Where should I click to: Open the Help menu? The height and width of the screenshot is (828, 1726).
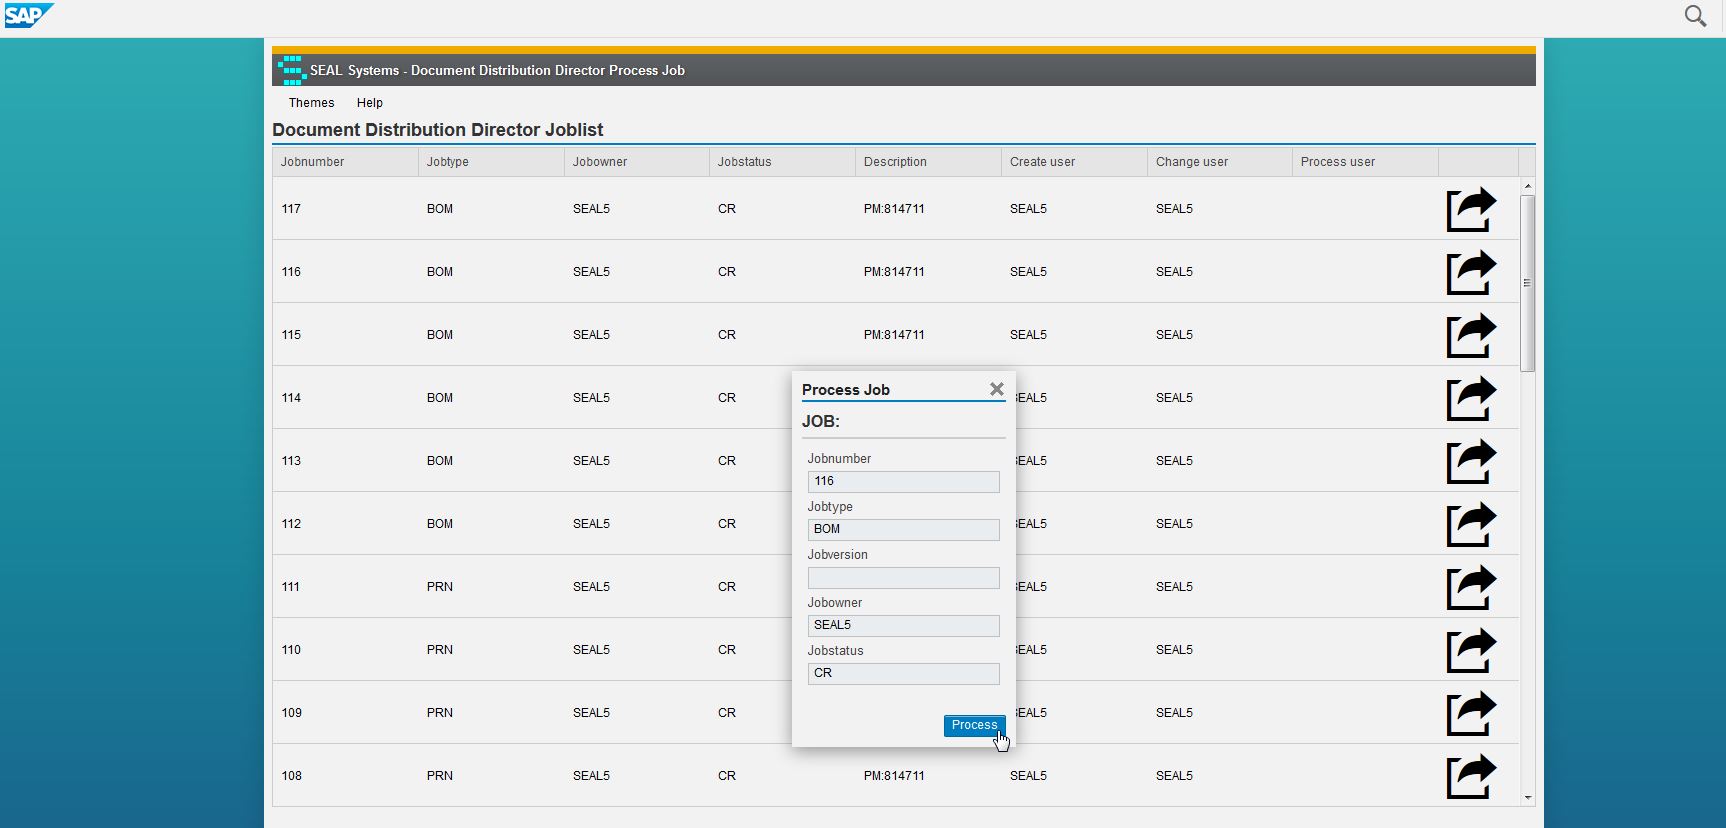(370, 103)
